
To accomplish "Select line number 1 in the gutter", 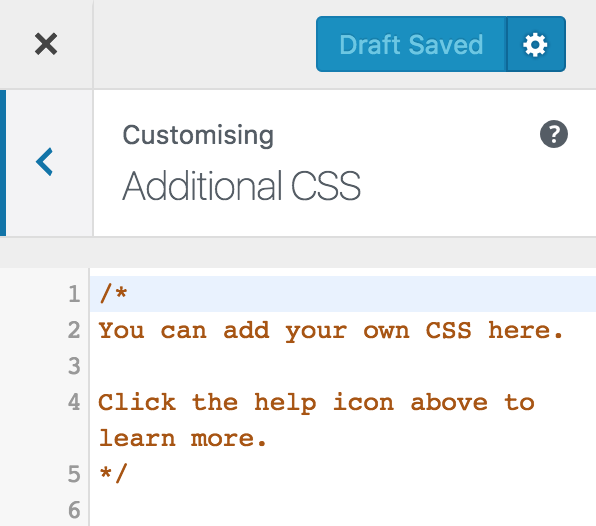I will tap(74, 294).
